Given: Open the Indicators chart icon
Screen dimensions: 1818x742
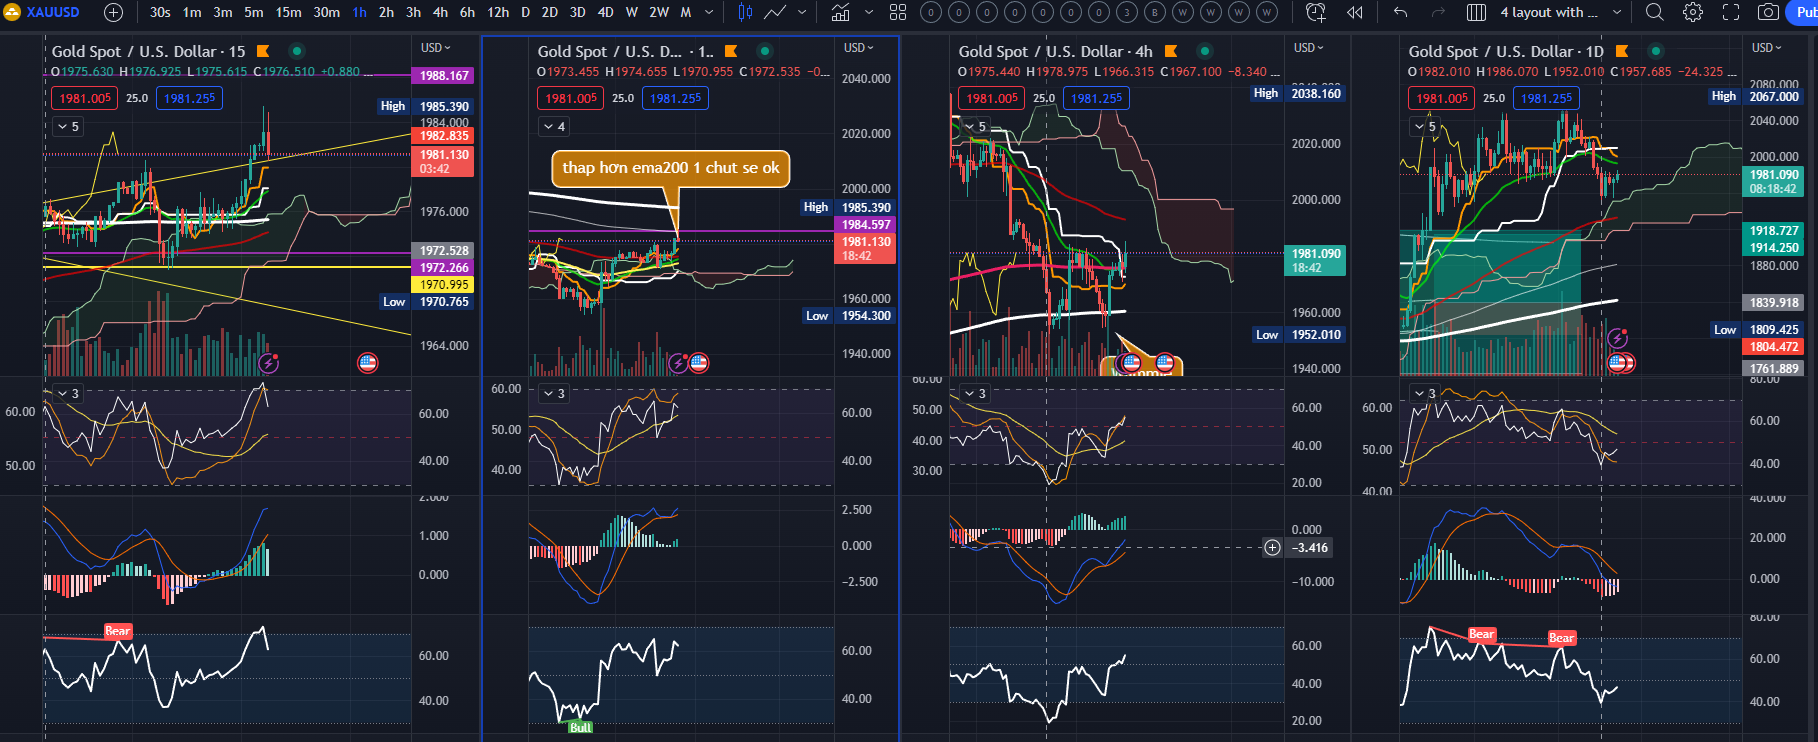Looking at the screenshot, I should pos(841,12).
